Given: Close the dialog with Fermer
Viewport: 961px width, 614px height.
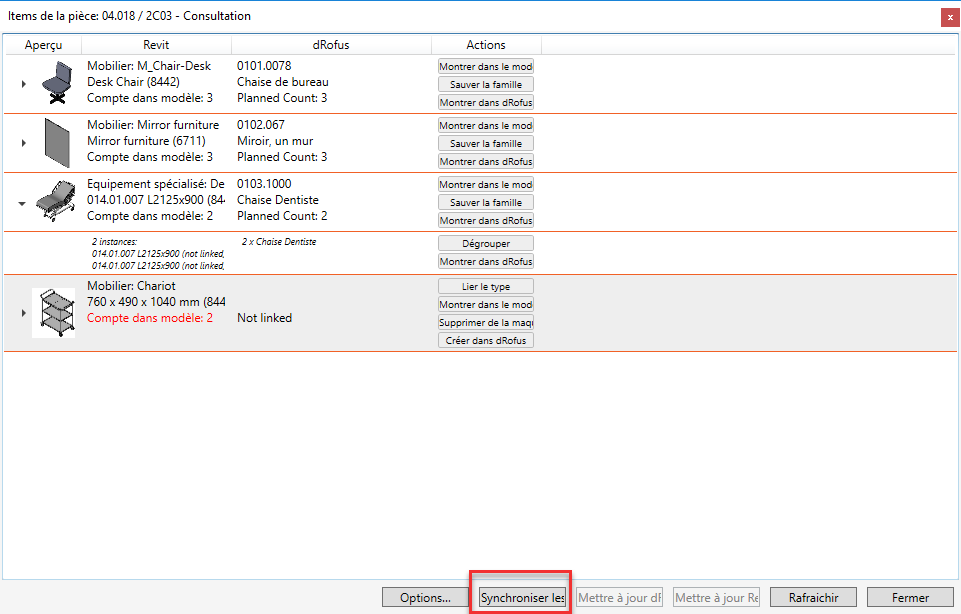Looking at the screenshot, I should pyautogui.click(x=910, y=598).
